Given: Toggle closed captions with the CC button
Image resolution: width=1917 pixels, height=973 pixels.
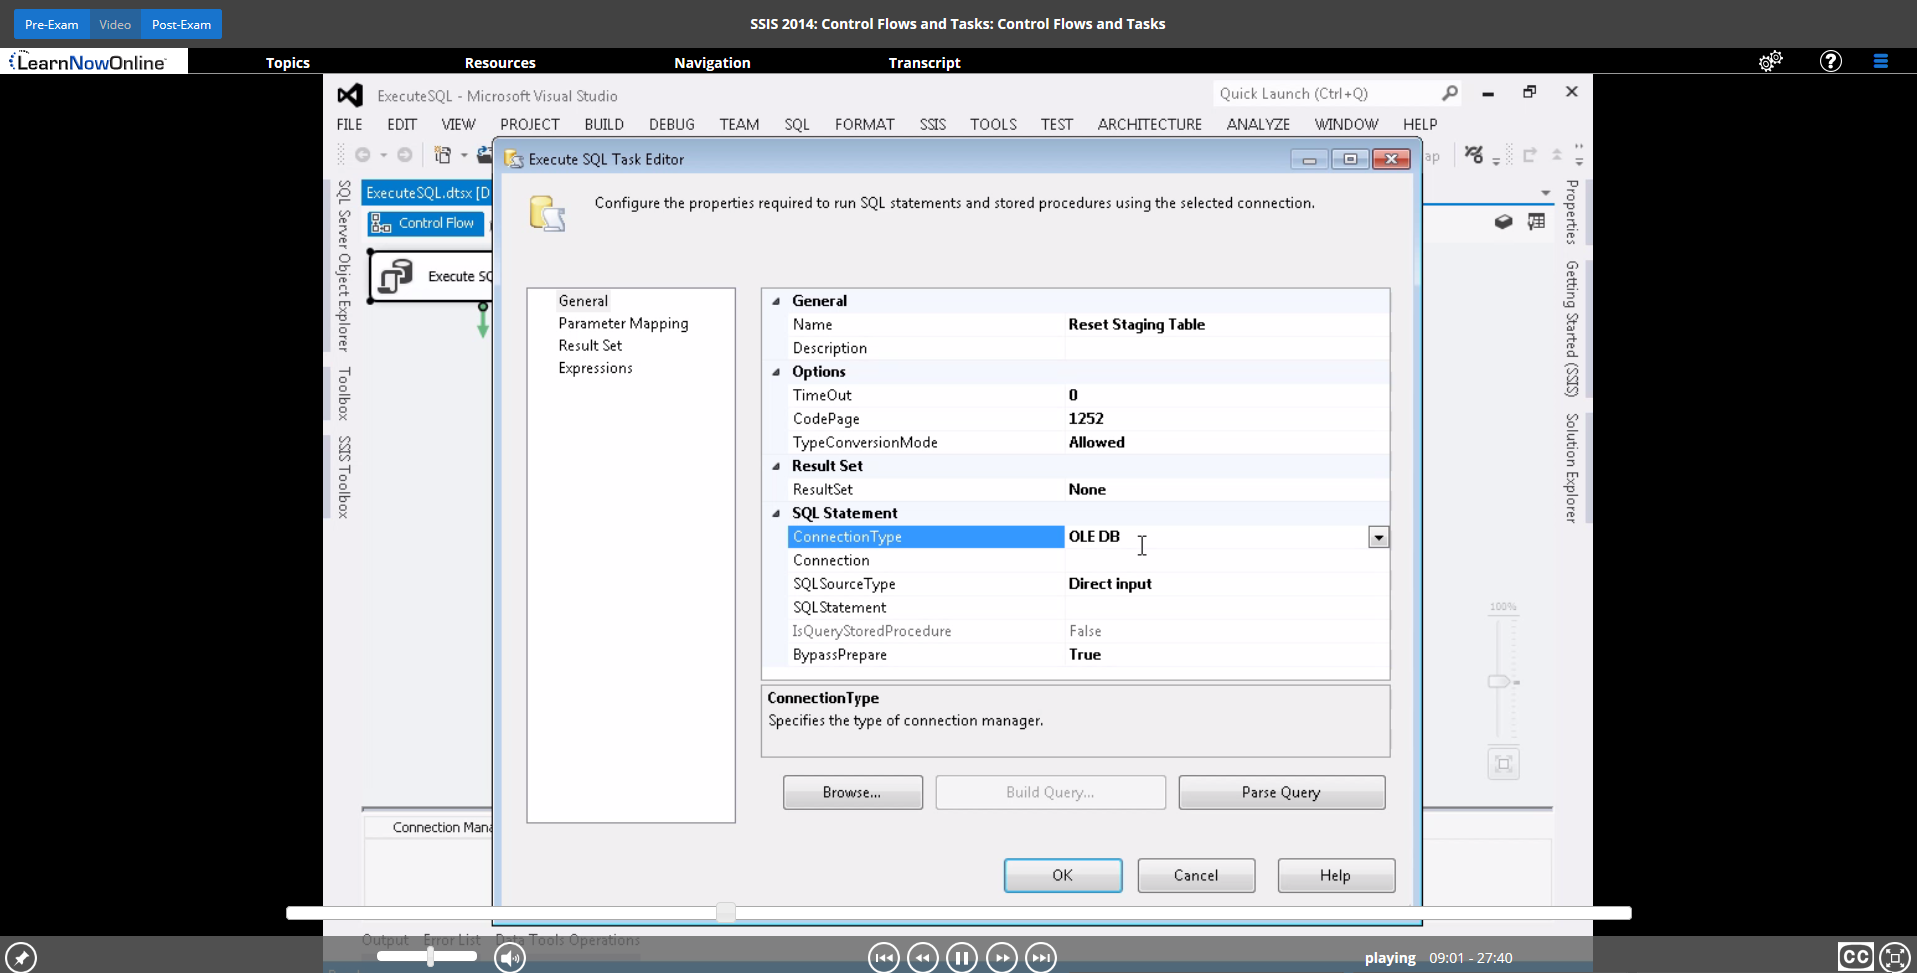Looking at the screenshot, I should pos(1855,957).
